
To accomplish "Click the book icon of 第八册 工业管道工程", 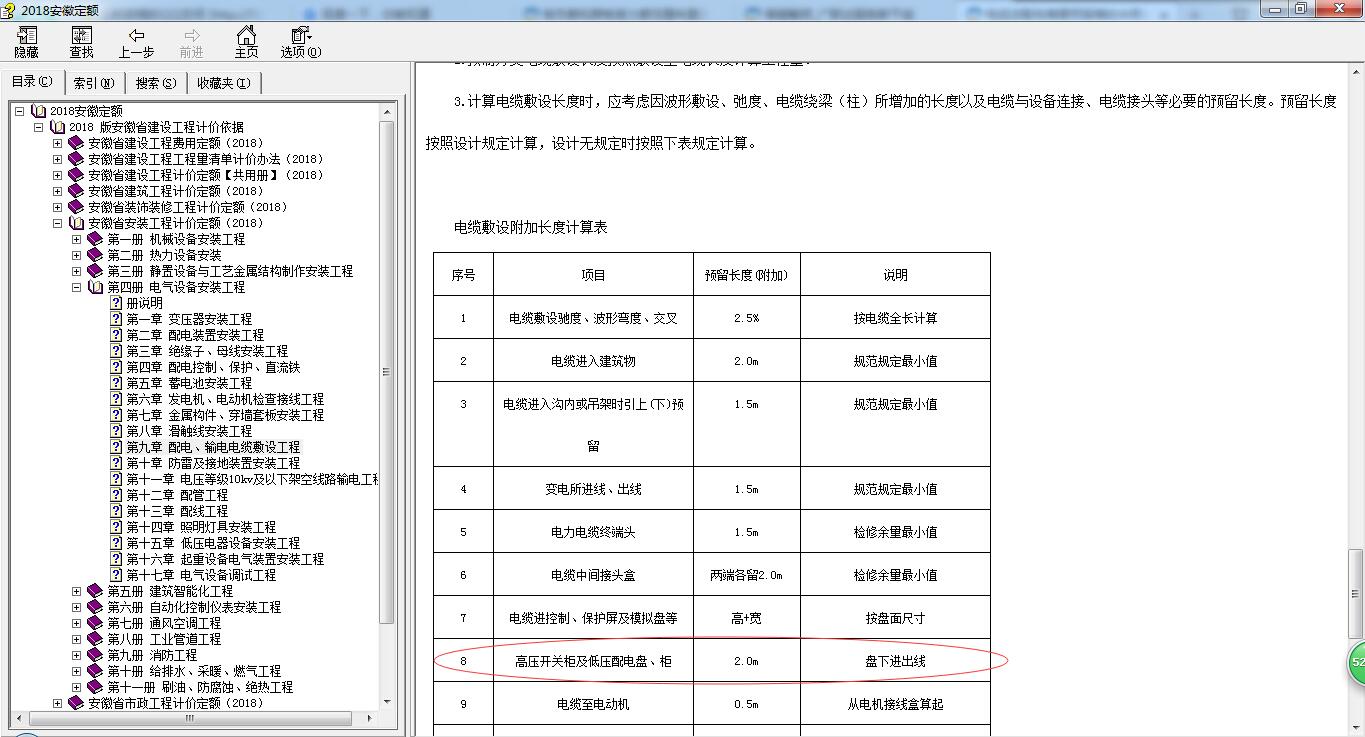I will point(95,639).
